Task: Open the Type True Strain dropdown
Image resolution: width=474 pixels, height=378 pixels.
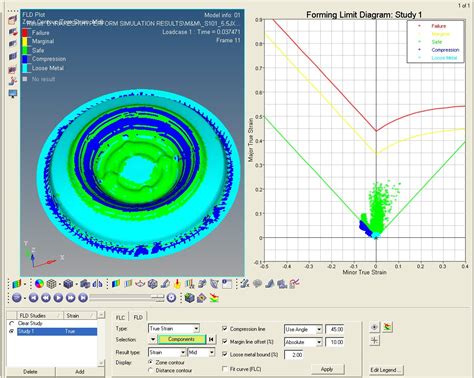Action: [x=174, y=329]
